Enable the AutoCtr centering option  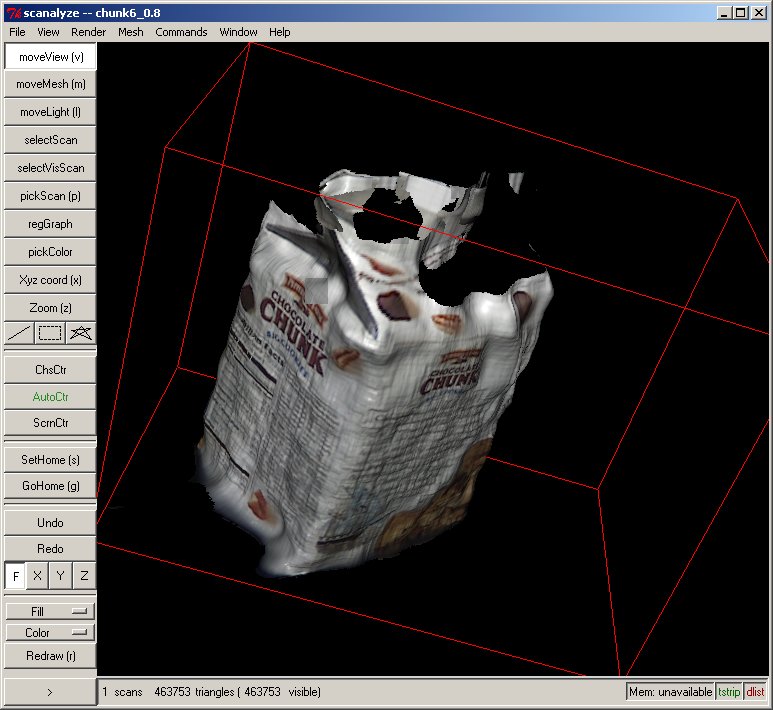coord(50,397)
